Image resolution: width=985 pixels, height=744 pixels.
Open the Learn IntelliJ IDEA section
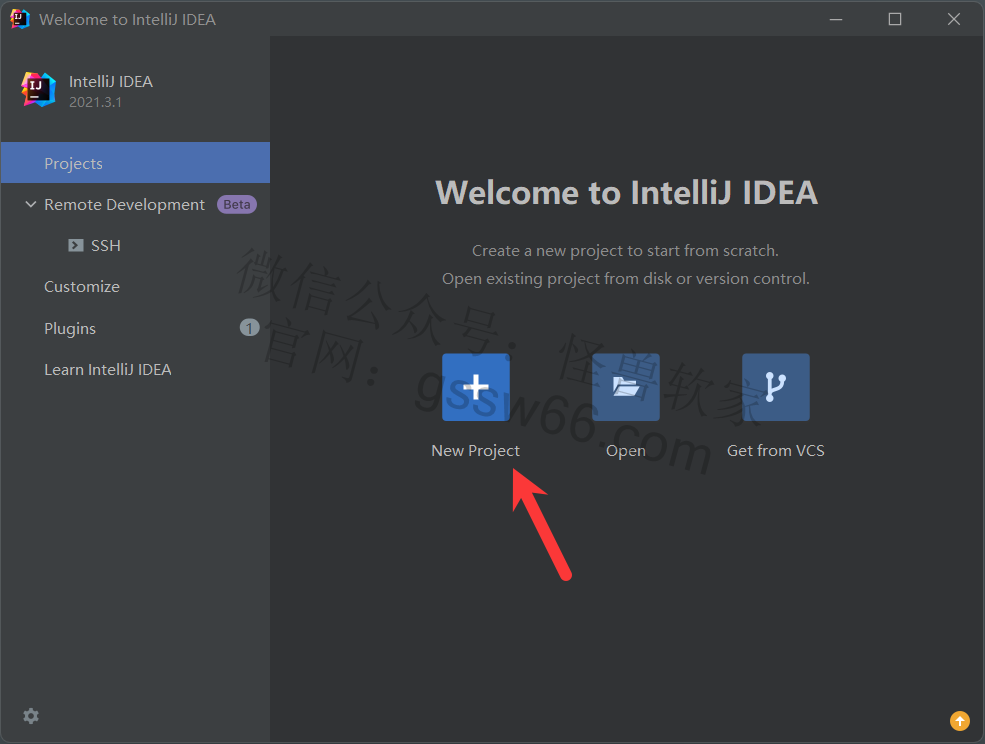click(108, 369)
